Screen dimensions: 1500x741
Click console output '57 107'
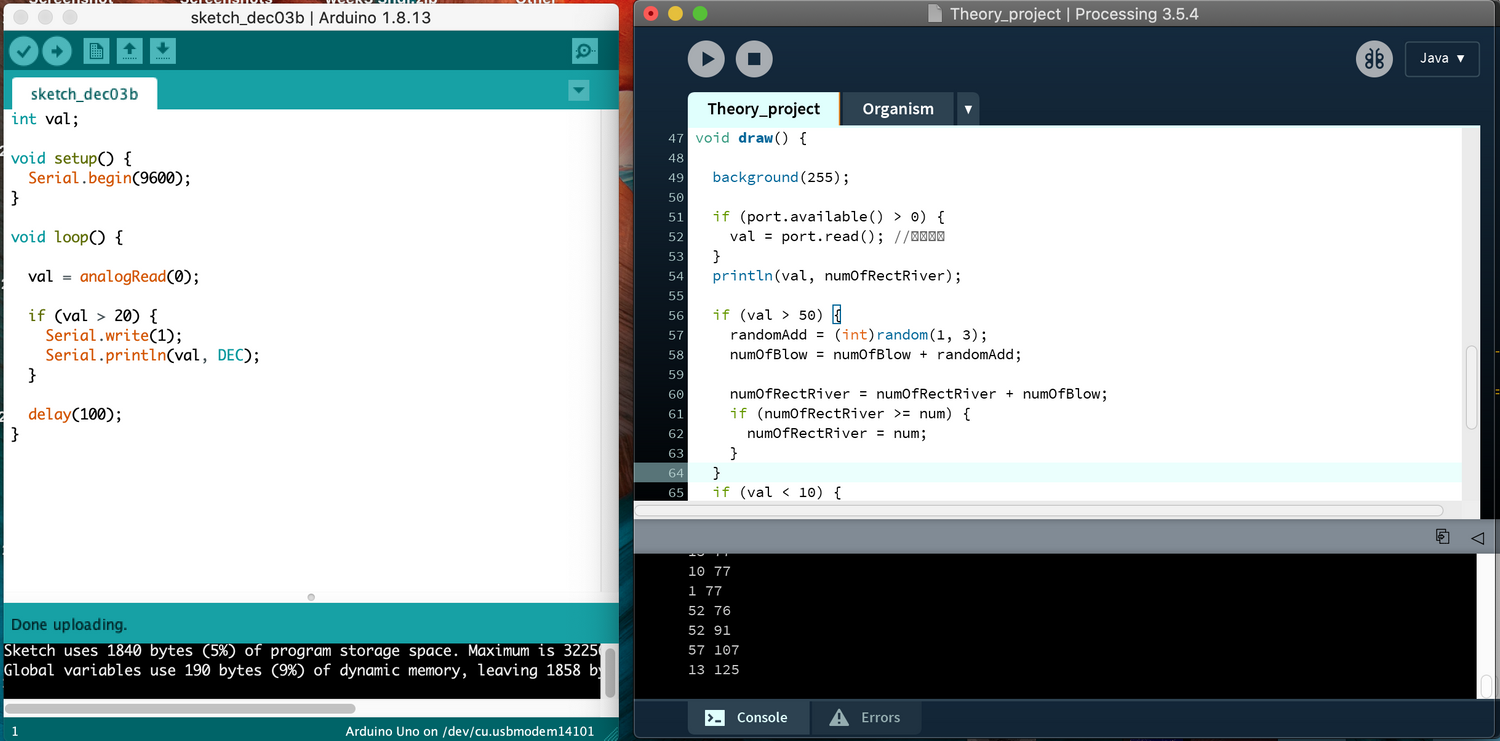pyautogui.click(x=713, y=650)
